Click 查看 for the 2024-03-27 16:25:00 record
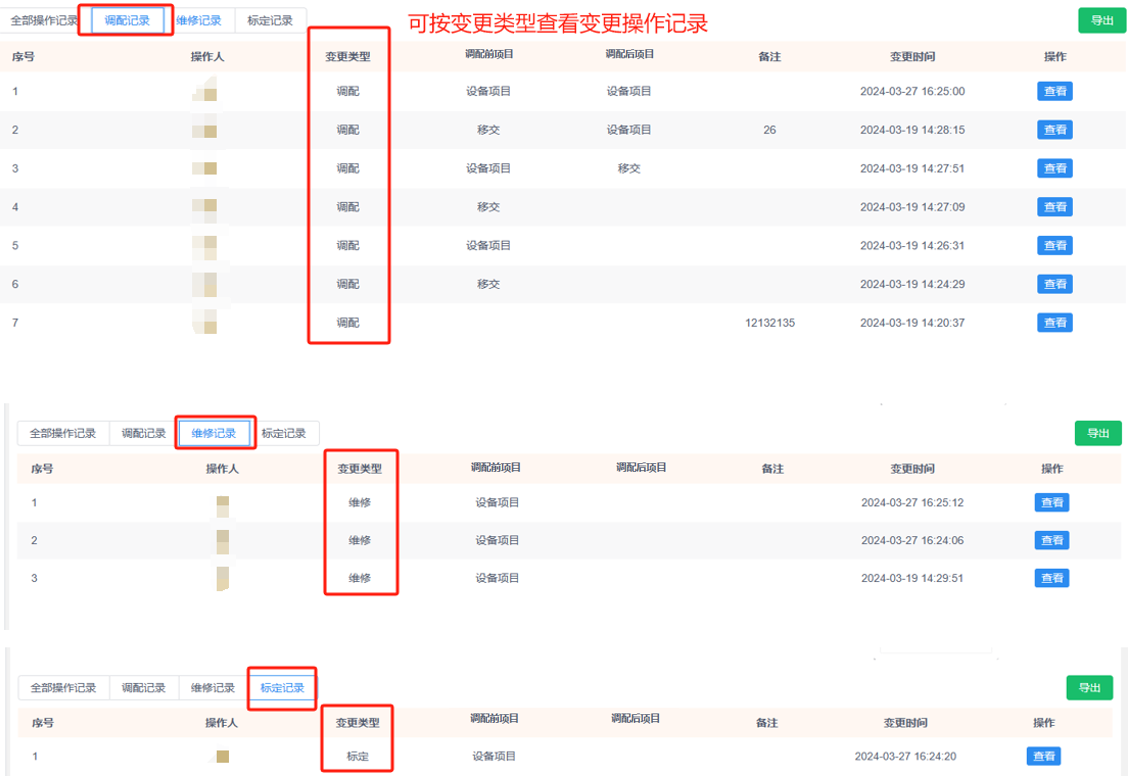Viewport: 1134px width, 781px height. (x=1054, y=91)
